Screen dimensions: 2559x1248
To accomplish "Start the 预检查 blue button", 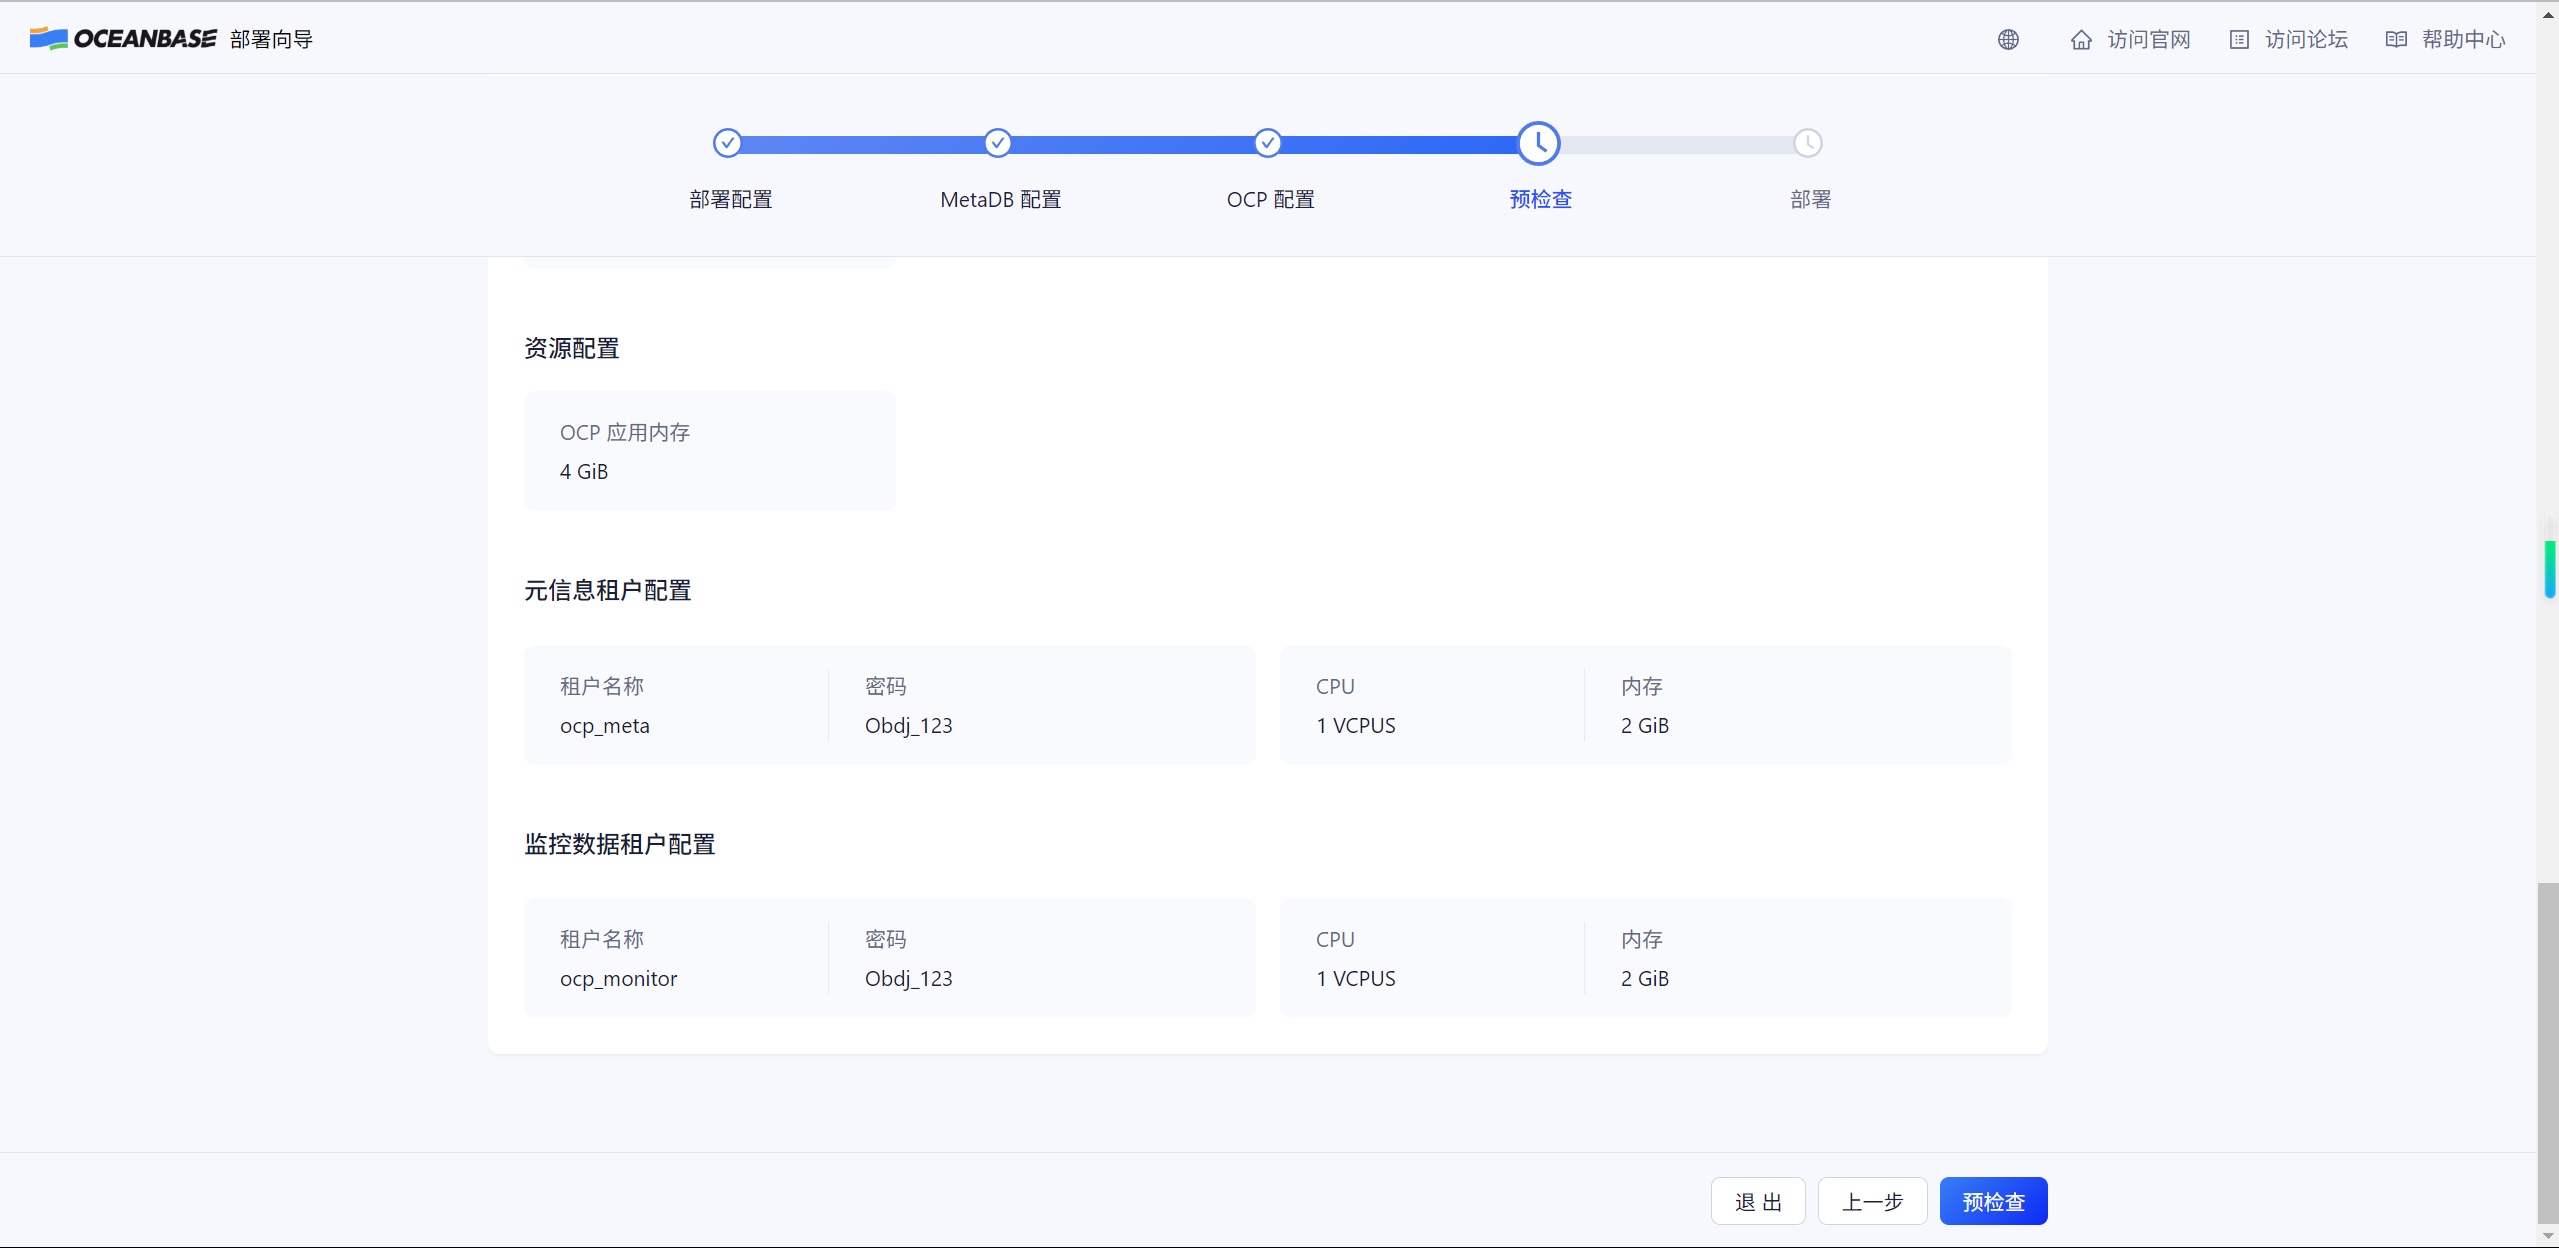I will click(x=1993, y=1201).
